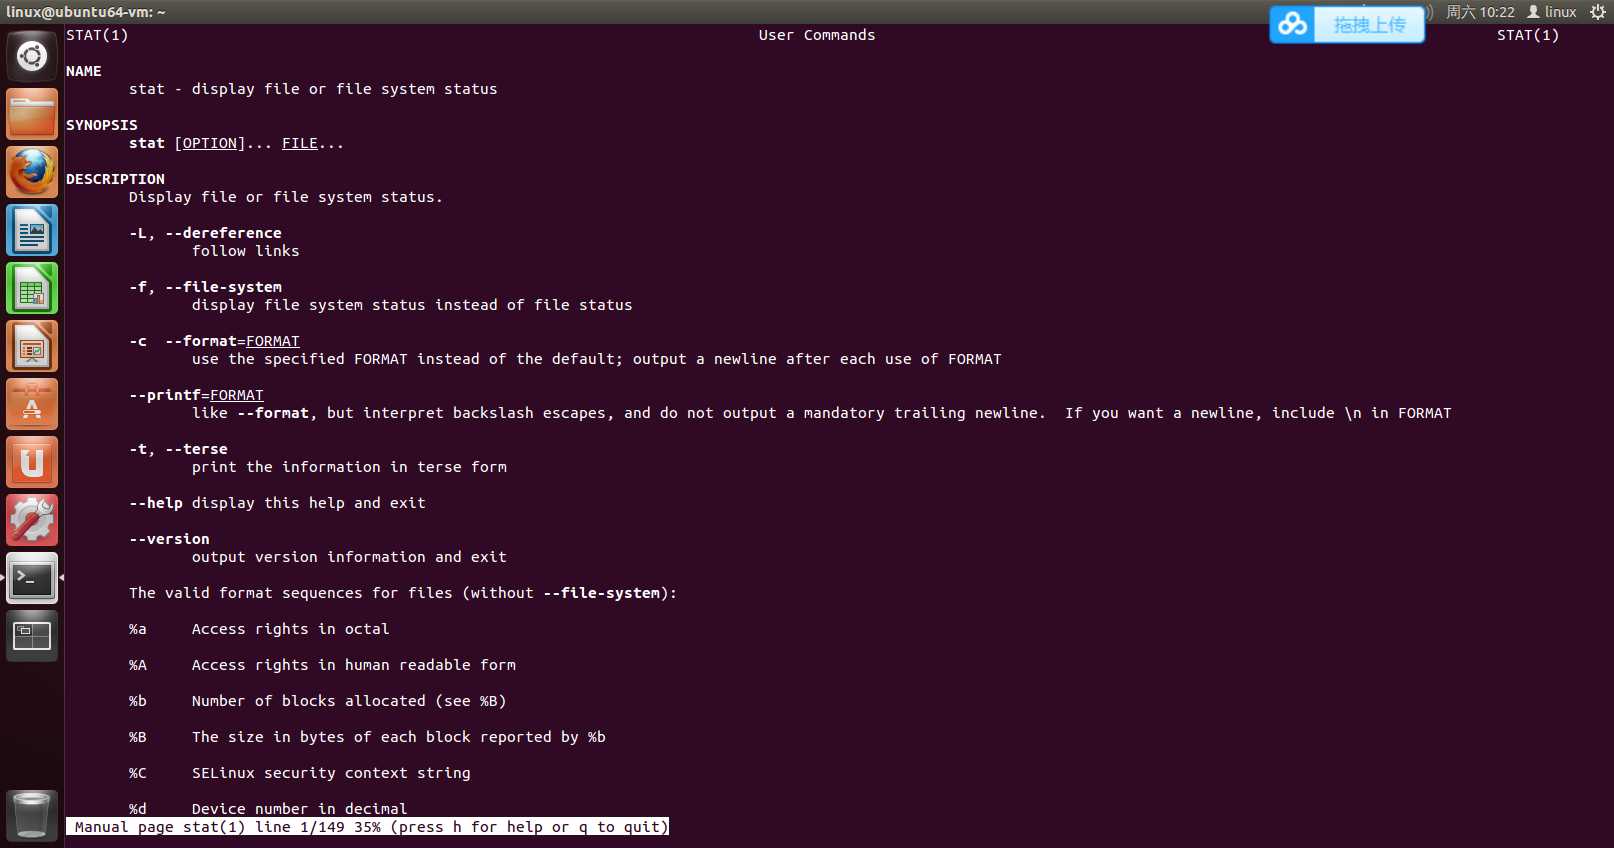Click the --format=FORMAT option text

(232, 341)
